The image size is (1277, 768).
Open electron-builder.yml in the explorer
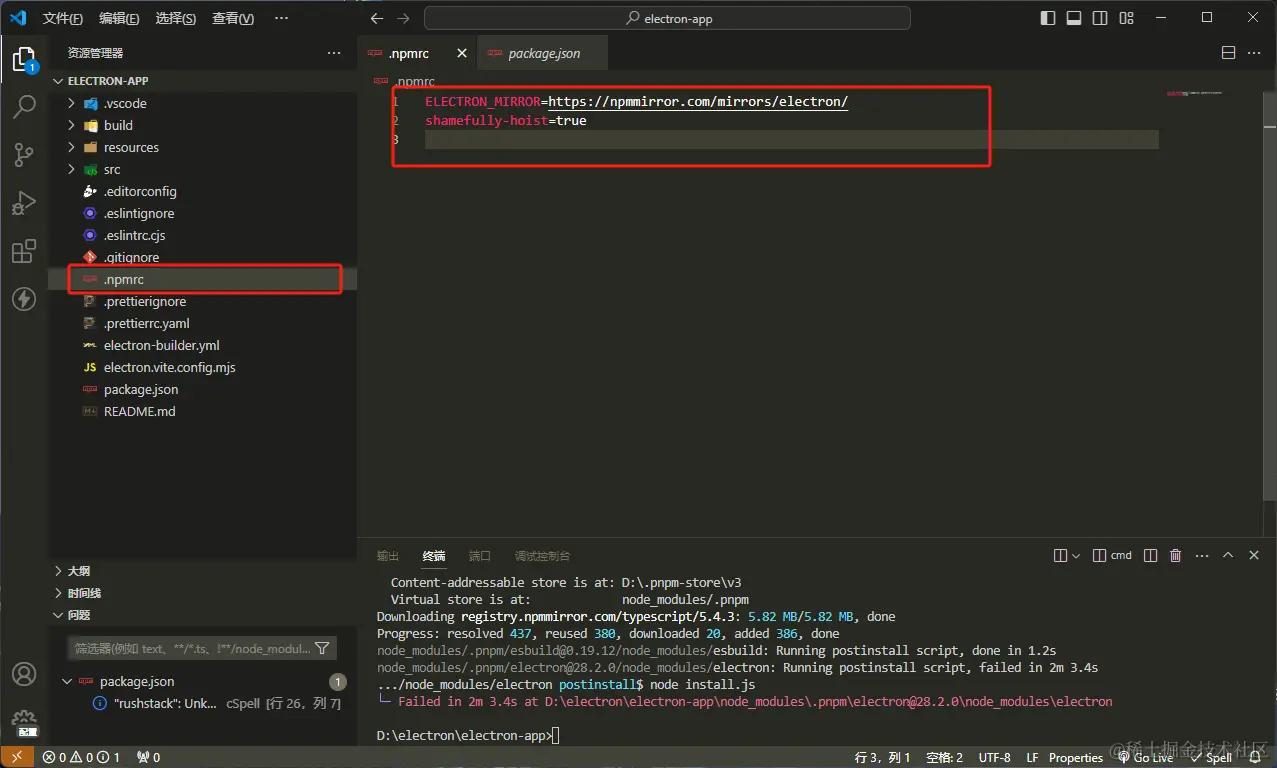coord(203,345)
